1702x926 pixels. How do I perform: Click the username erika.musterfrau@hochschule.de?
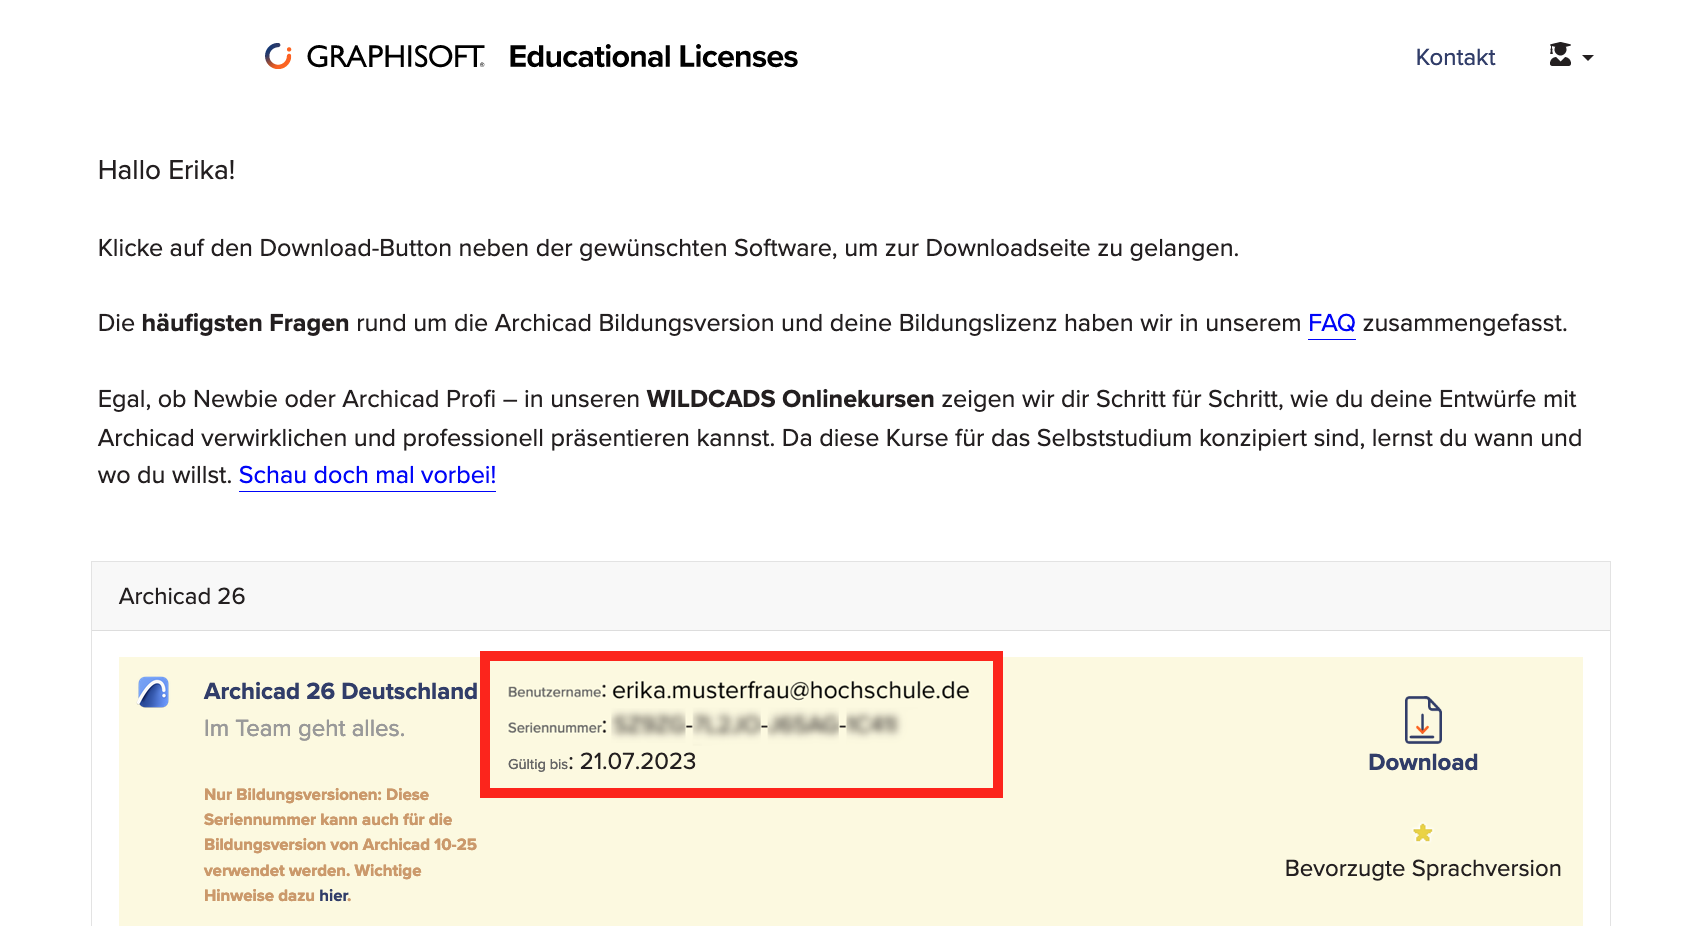pos(791,690)
